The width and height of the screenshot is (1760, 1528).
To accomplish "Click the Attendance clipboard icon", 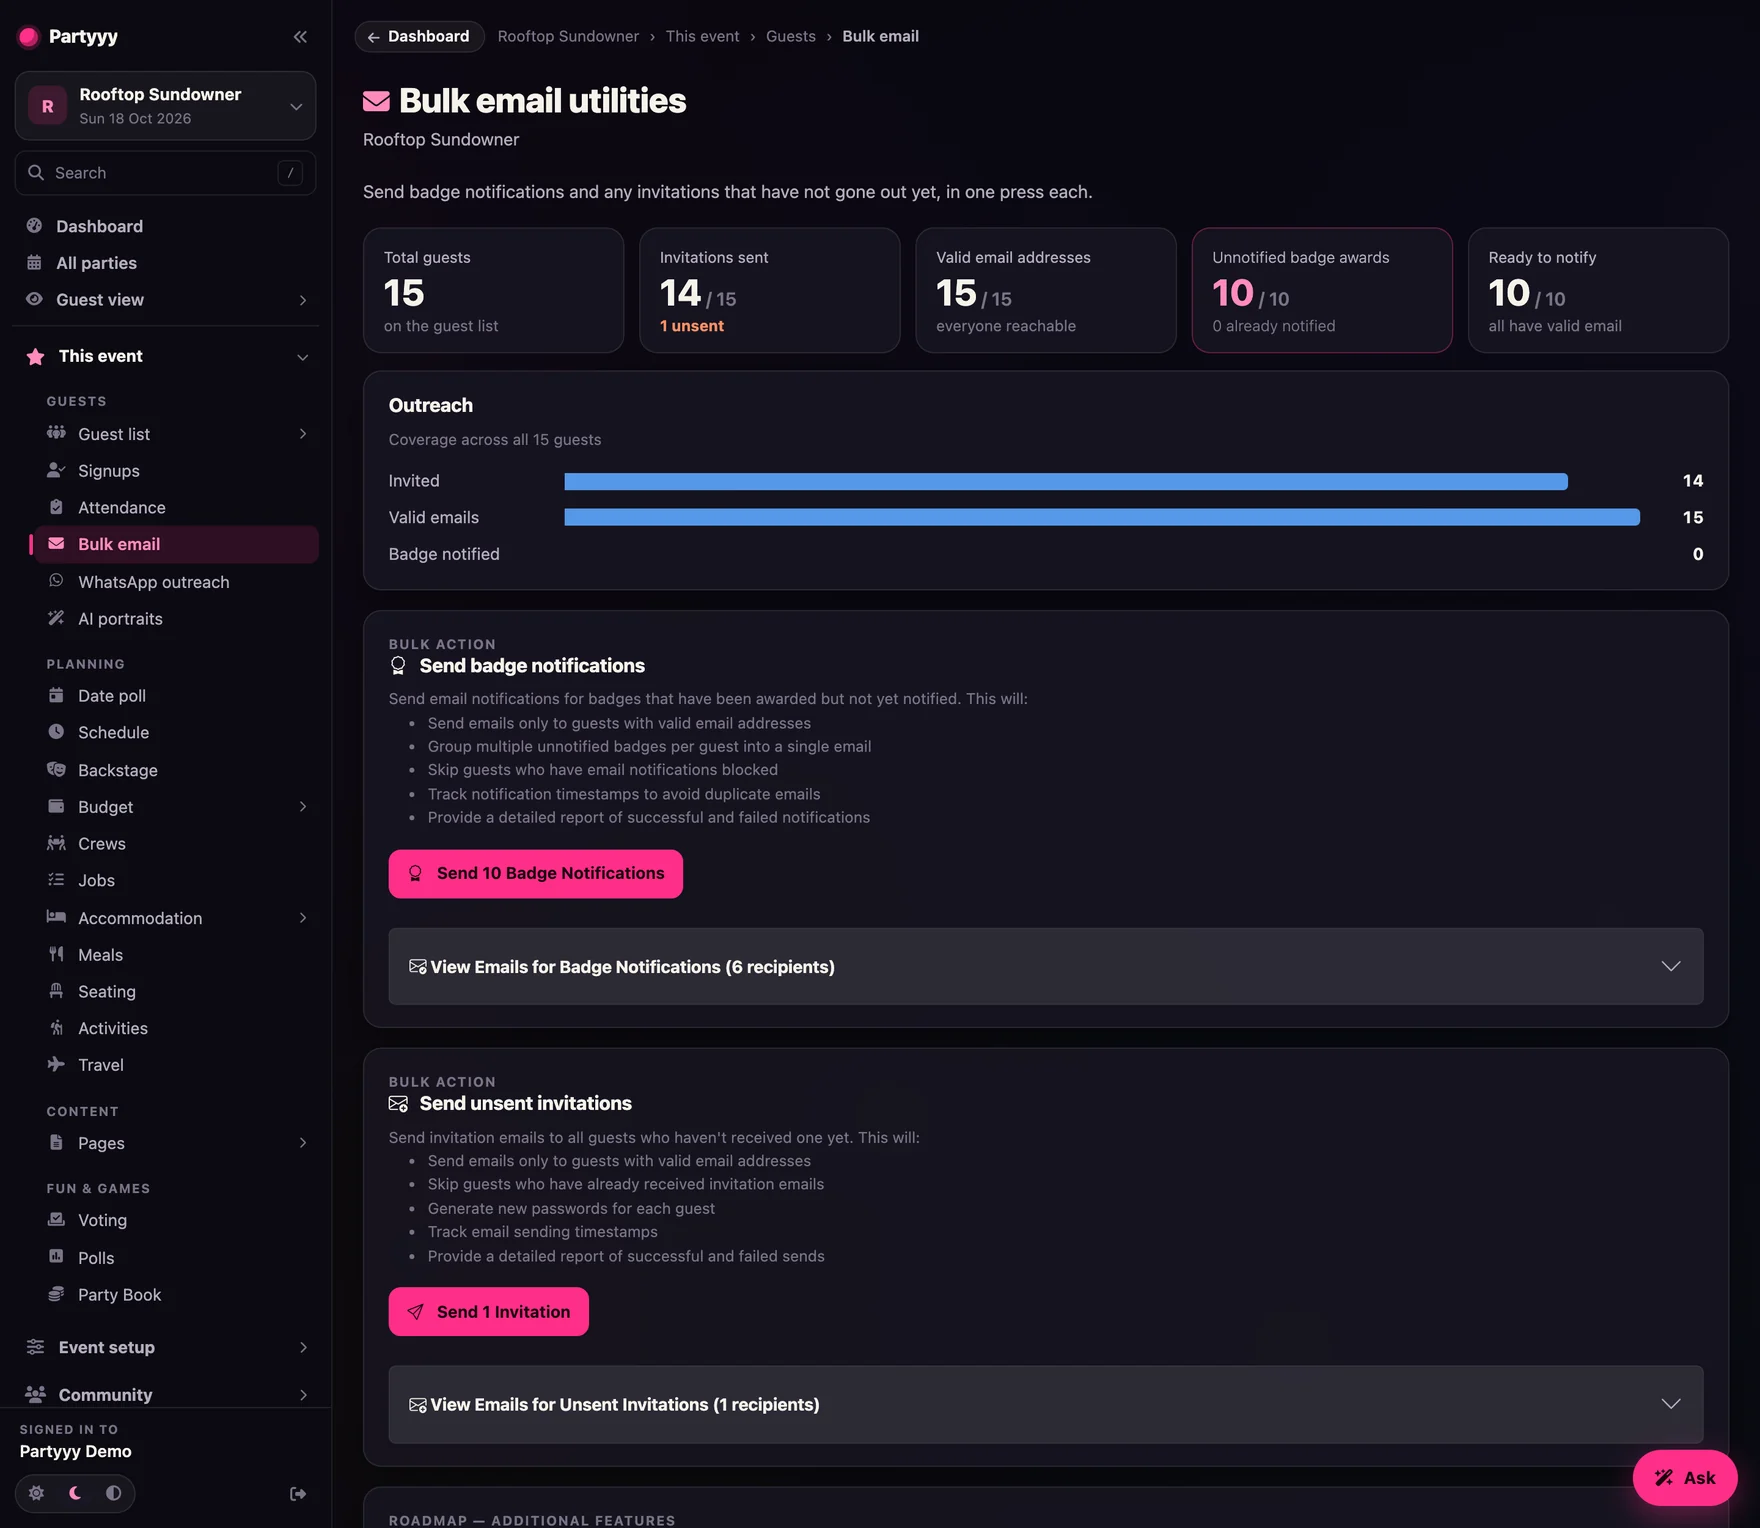I will 56,507.
